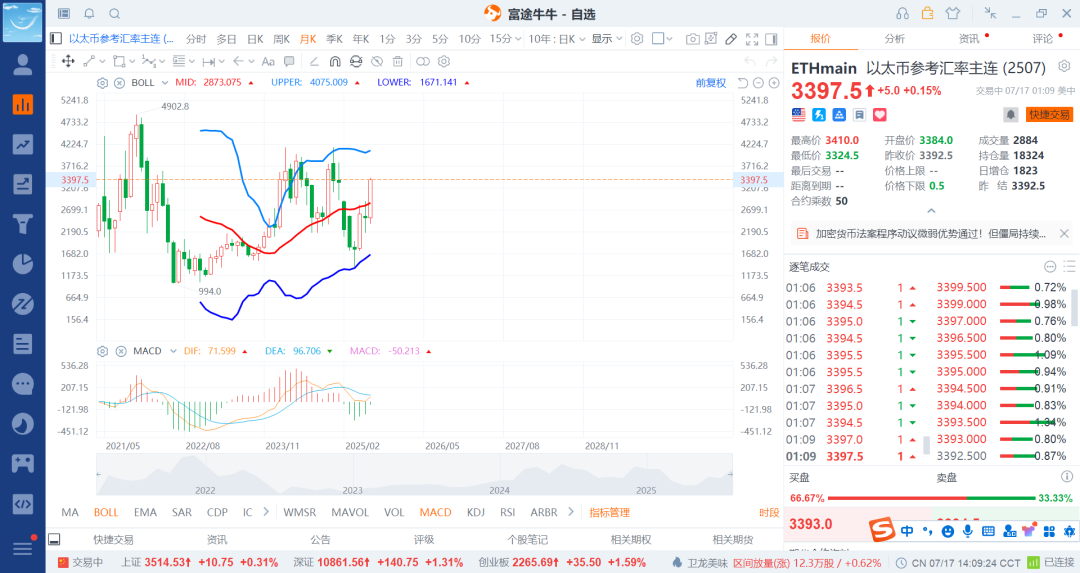Switch to the 分析 tab
The height and width of the screenshot is (573, 1080).
pyautogui.click(x=895, y=39)
